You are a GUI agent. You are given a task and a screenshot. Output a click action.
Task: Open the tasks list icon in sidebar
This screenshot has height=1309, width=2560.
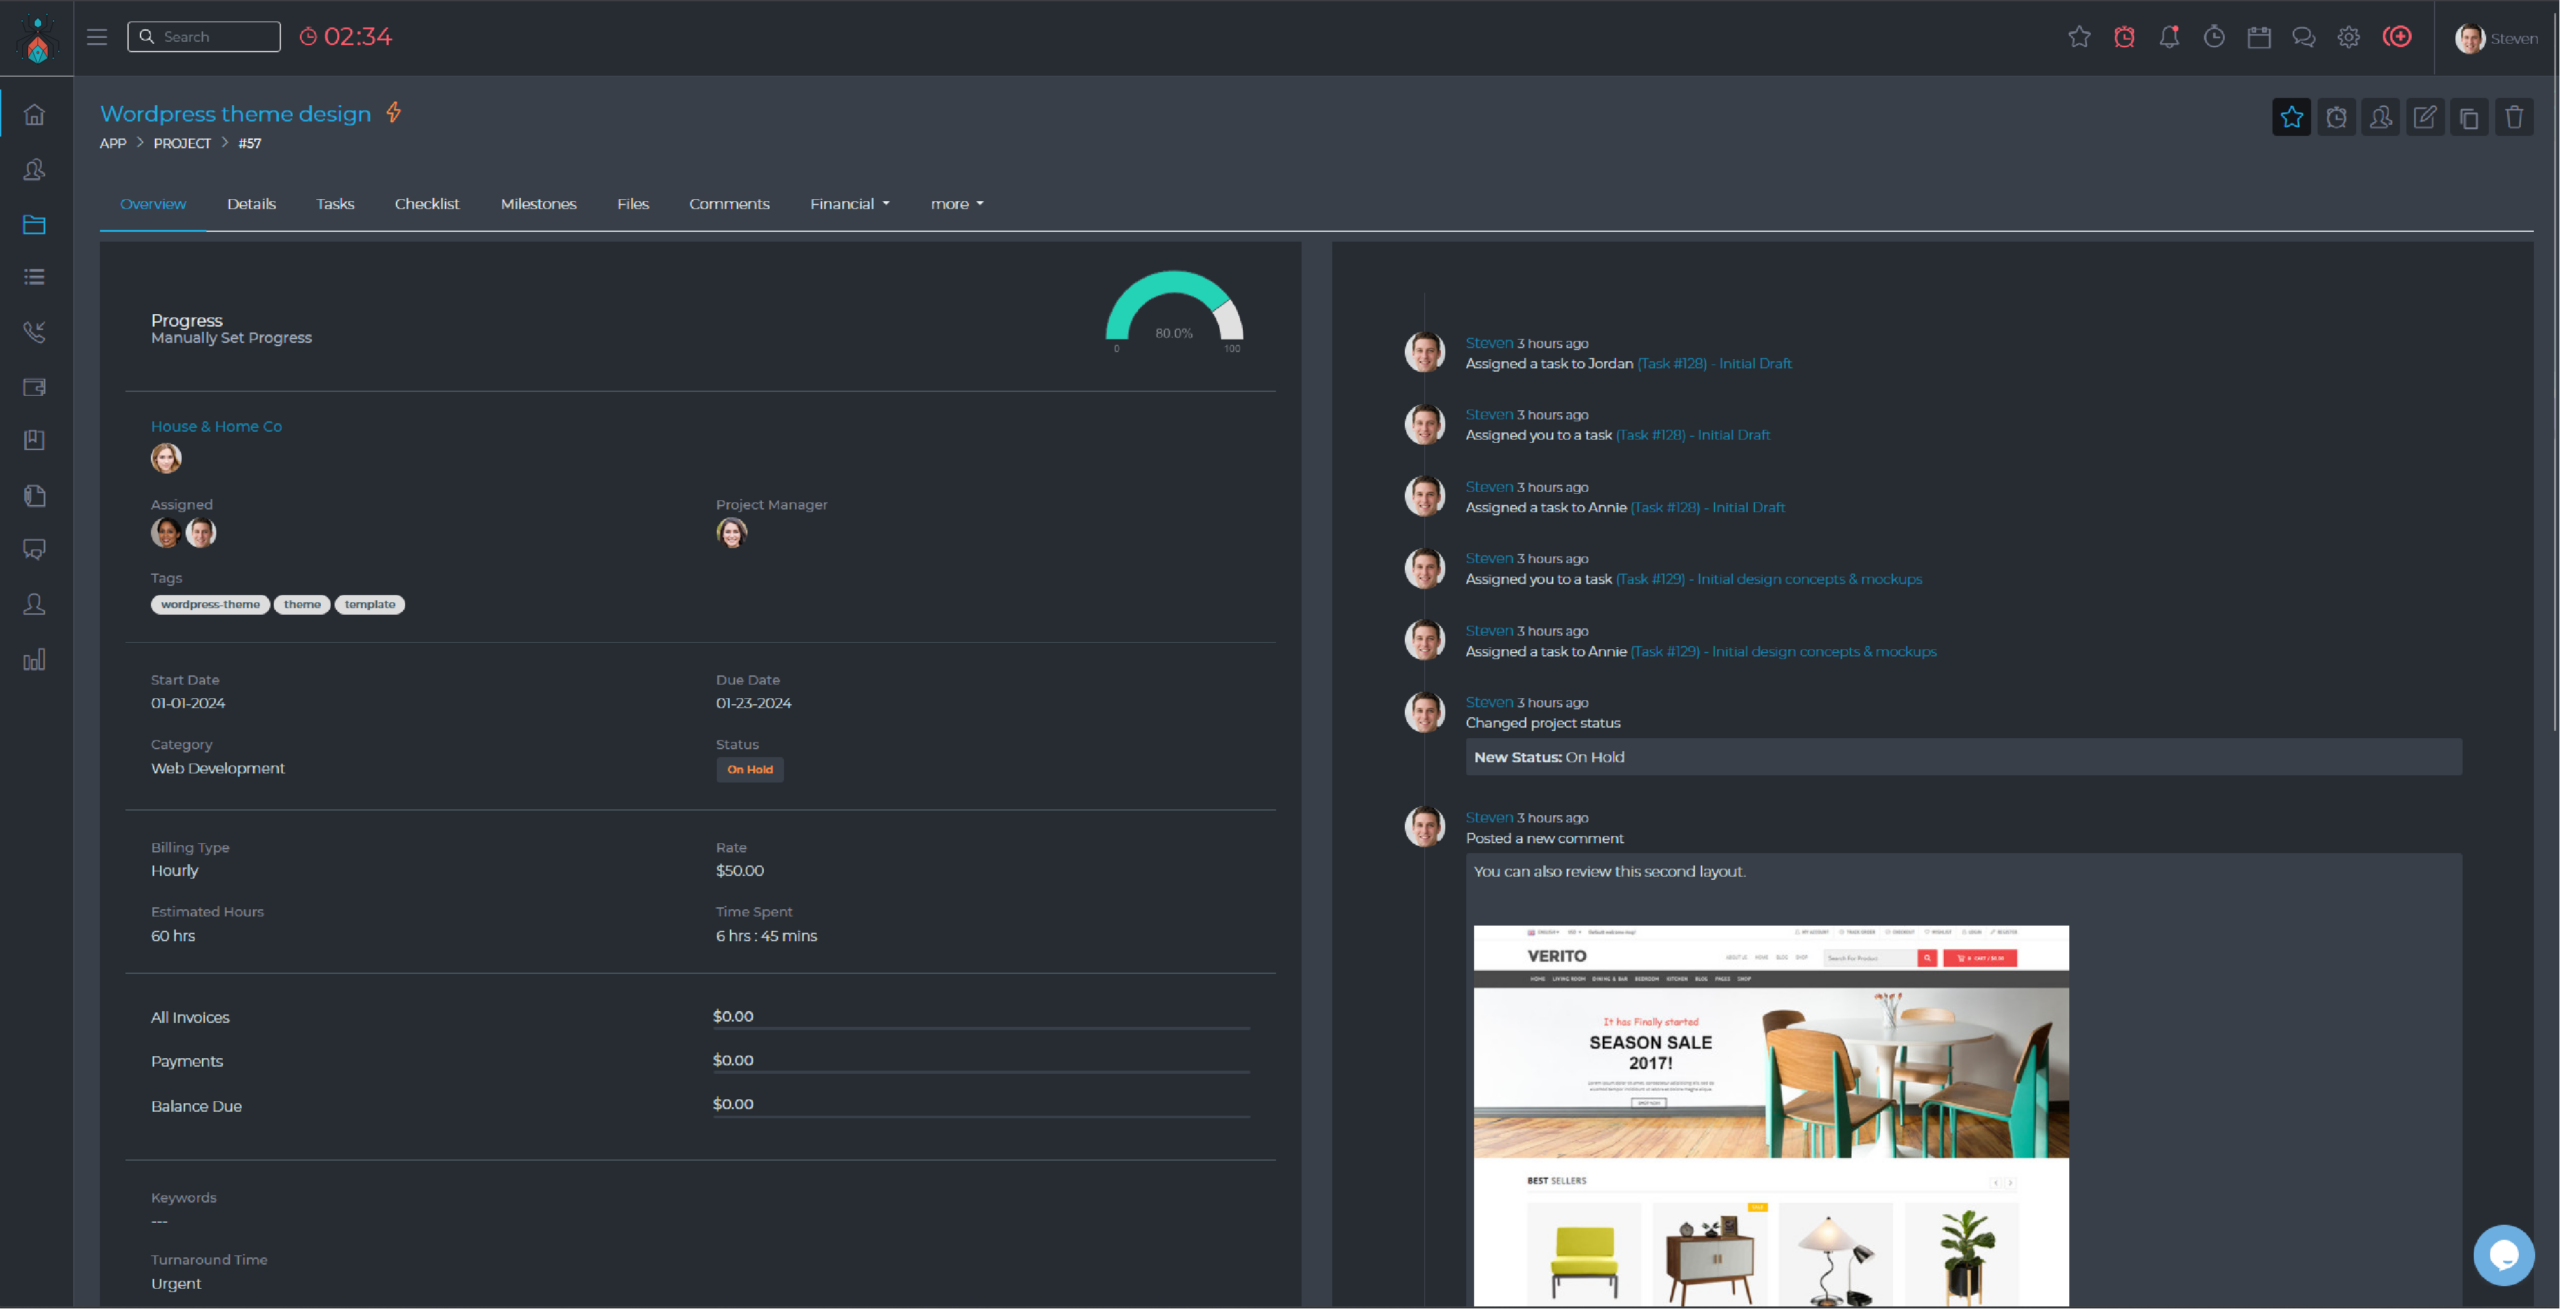(35, 277)
